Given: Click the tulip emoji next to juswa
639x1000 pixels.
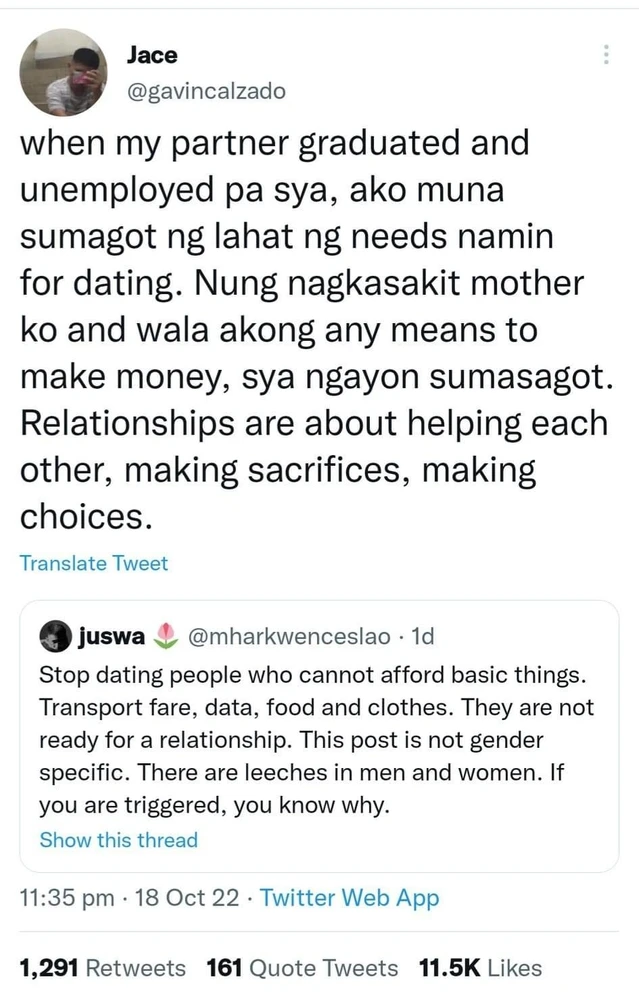Looking at the screenshot, I should coord(167,636).
